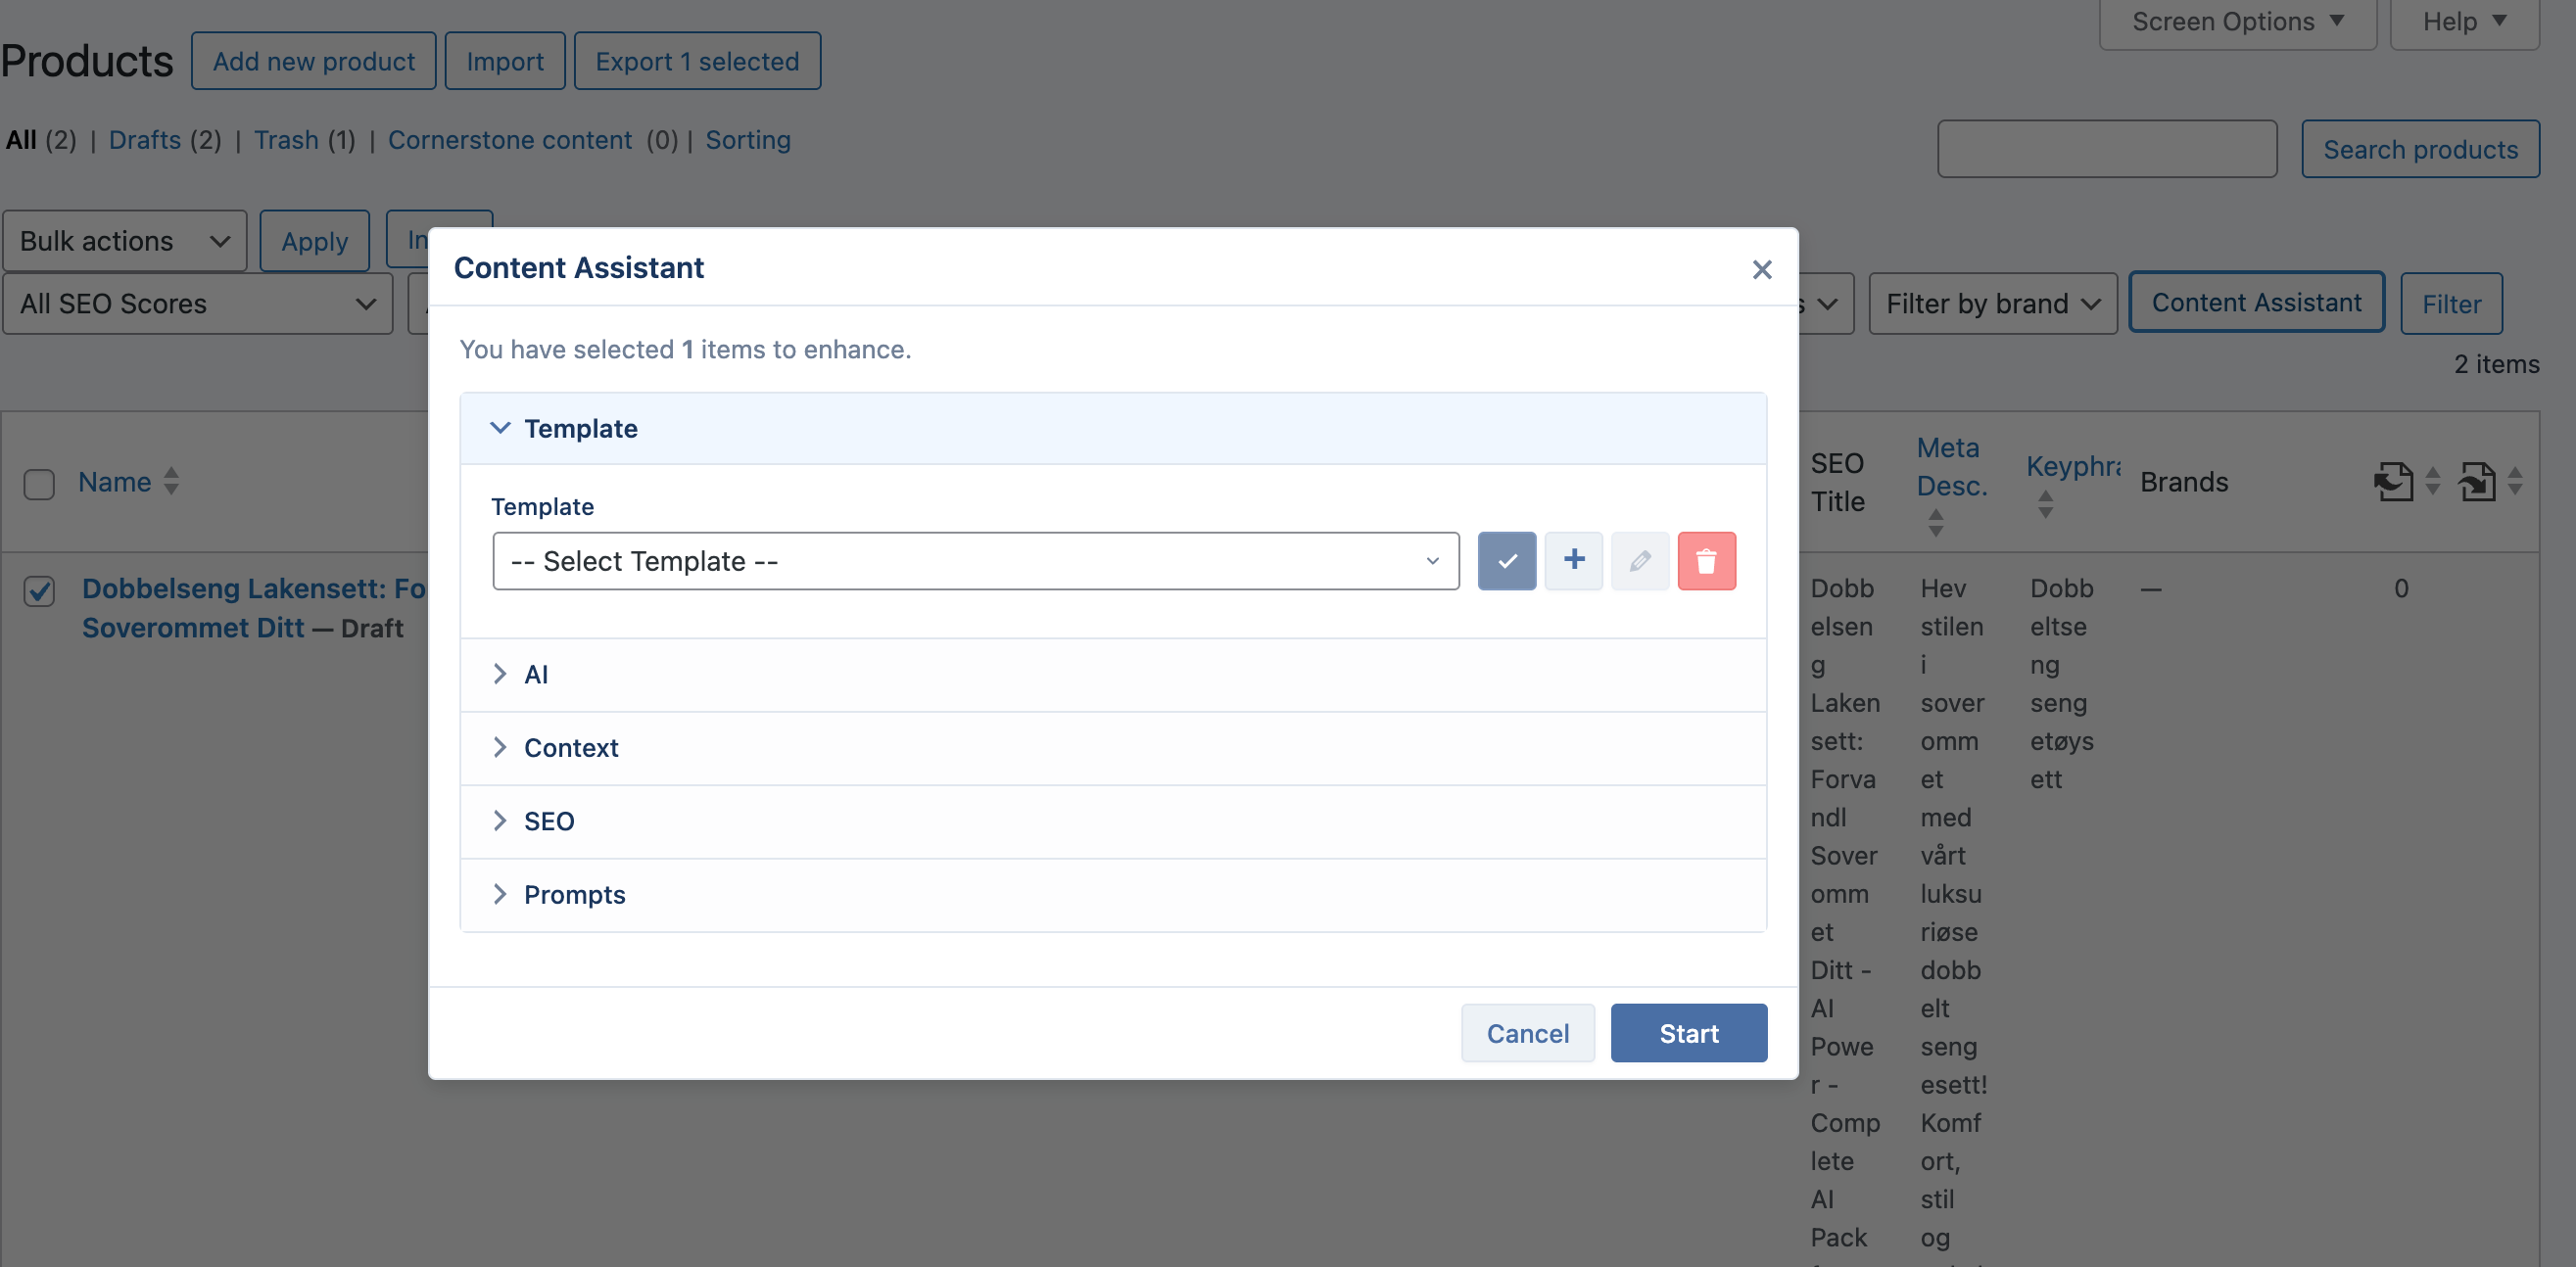Open the Dobbelseng Lakensett product link

pos(254,608)
